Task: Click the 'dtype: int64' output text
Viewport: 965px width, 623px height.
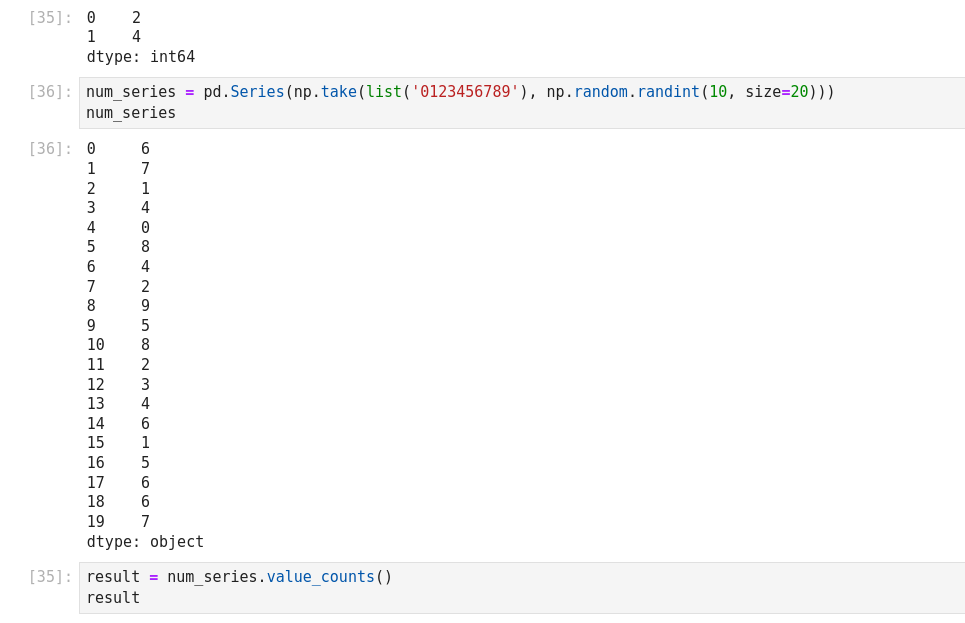Action: pyautogui.click(x=141, y=57)
